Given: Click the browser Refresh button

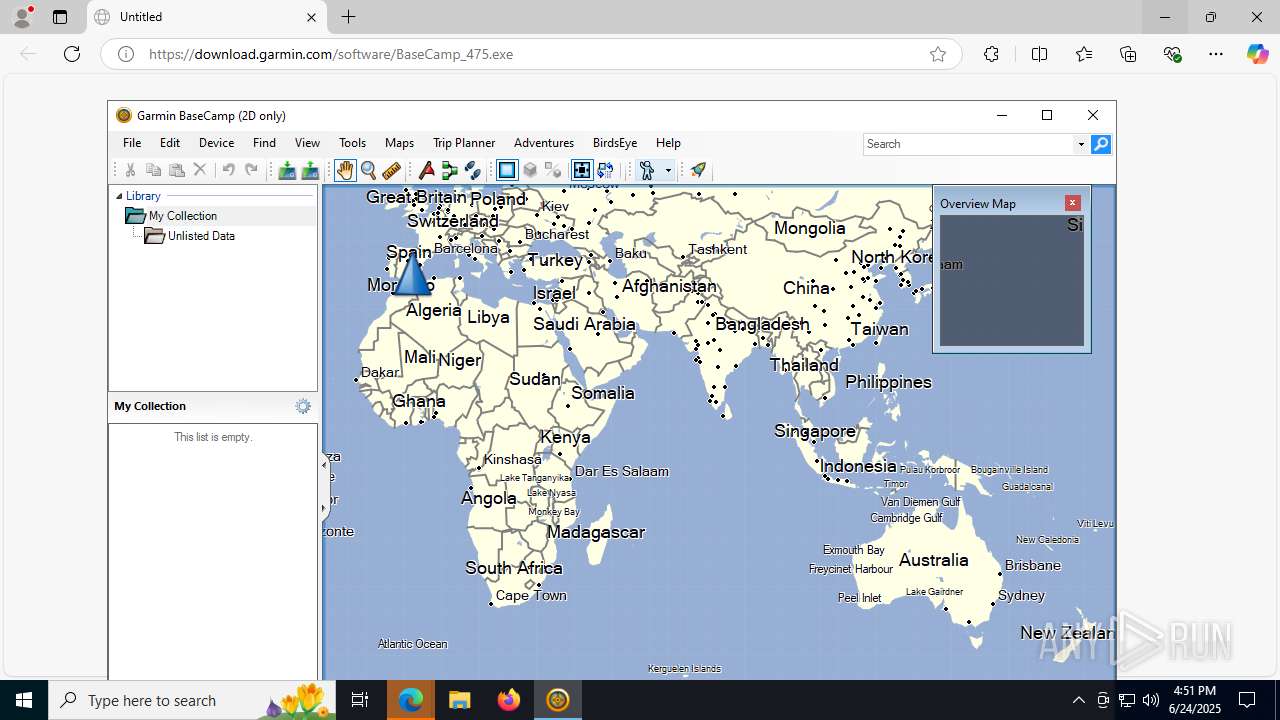Looking at the screenshot, I should click(x=72, y=54).
